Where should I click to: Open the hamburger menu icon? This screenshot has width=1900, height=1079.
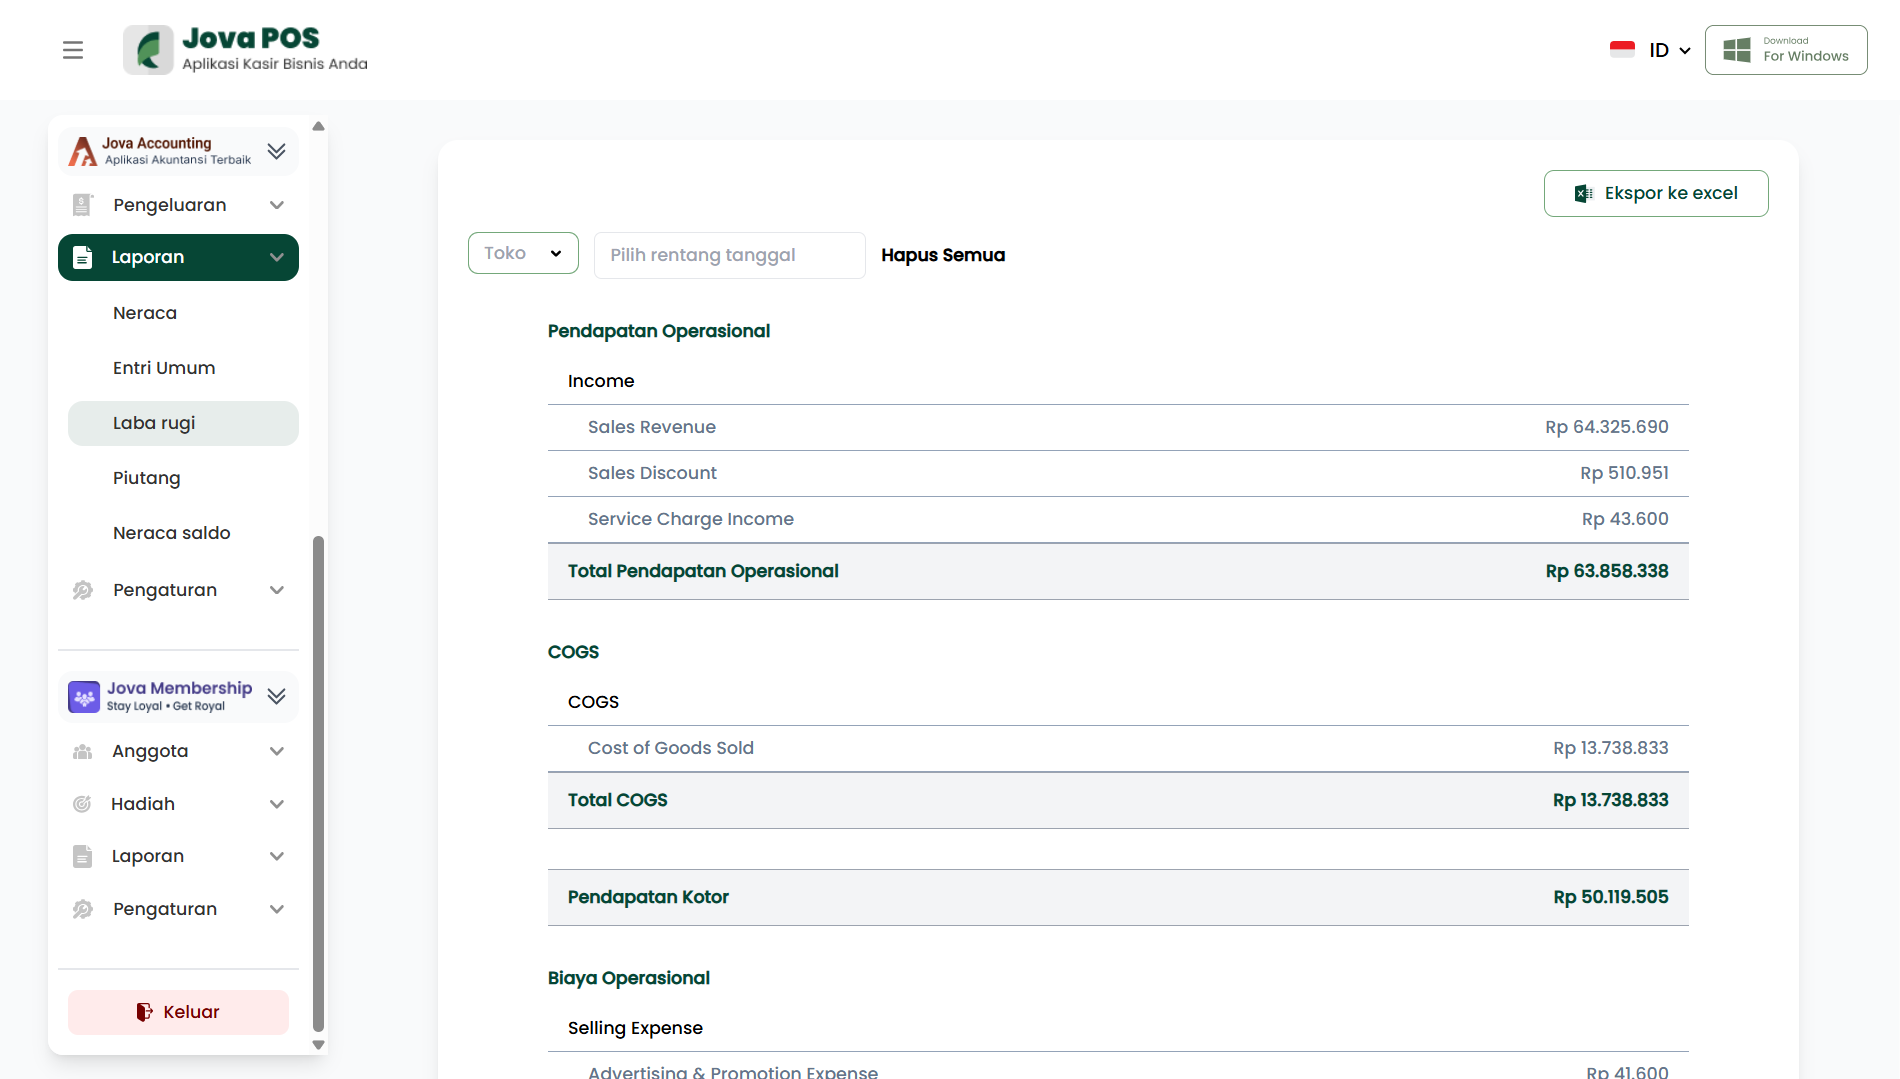73,50
